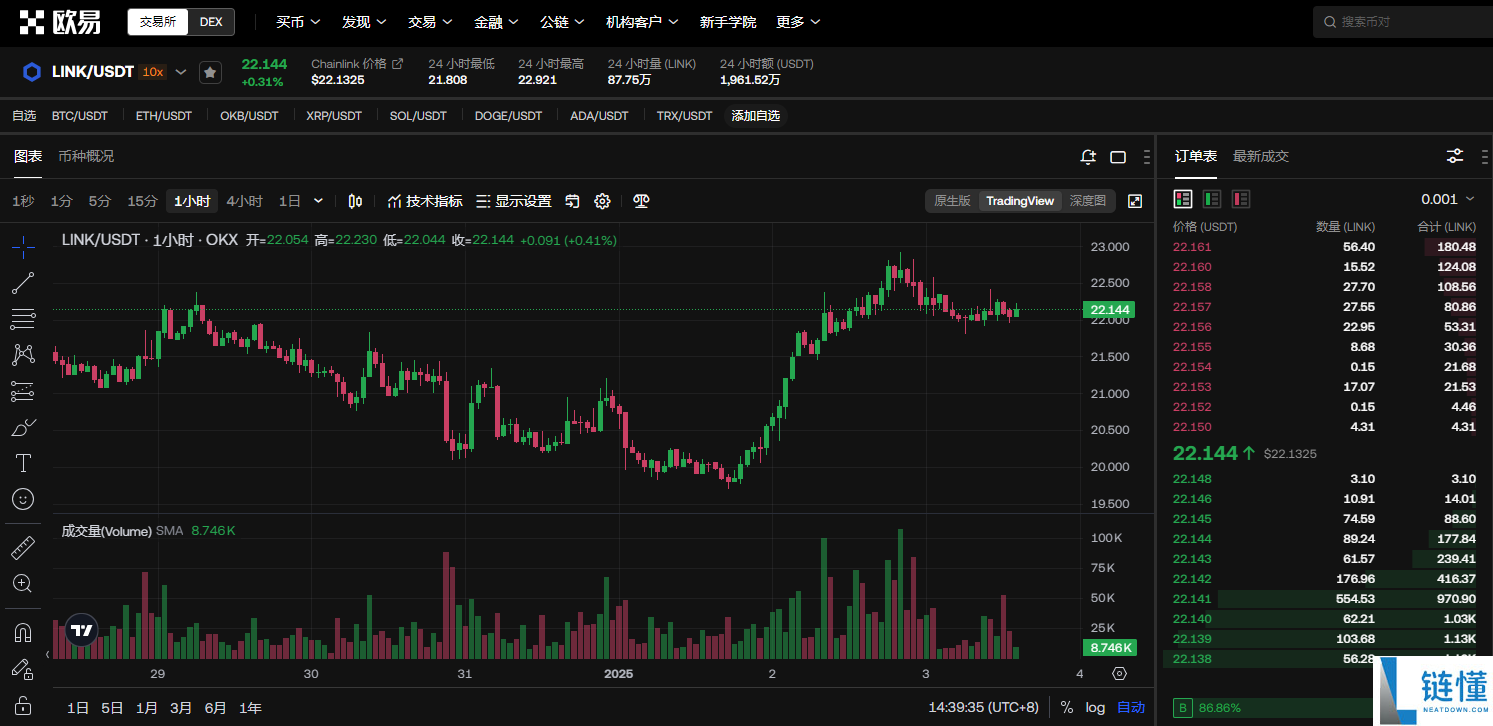
Task: Add LINK/USDT to favorites star
Action: (x=210, y=72)
